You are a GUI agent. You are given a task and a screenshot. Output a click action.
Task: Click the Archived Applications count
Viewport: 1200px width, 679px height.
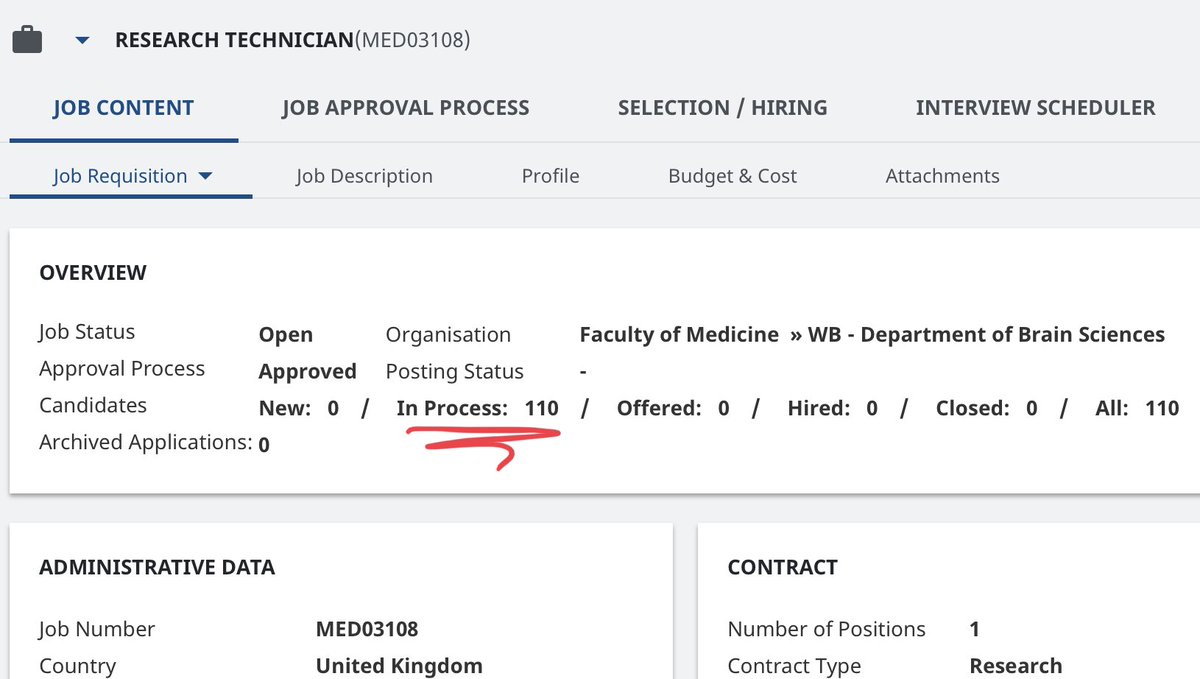(264, 444)
